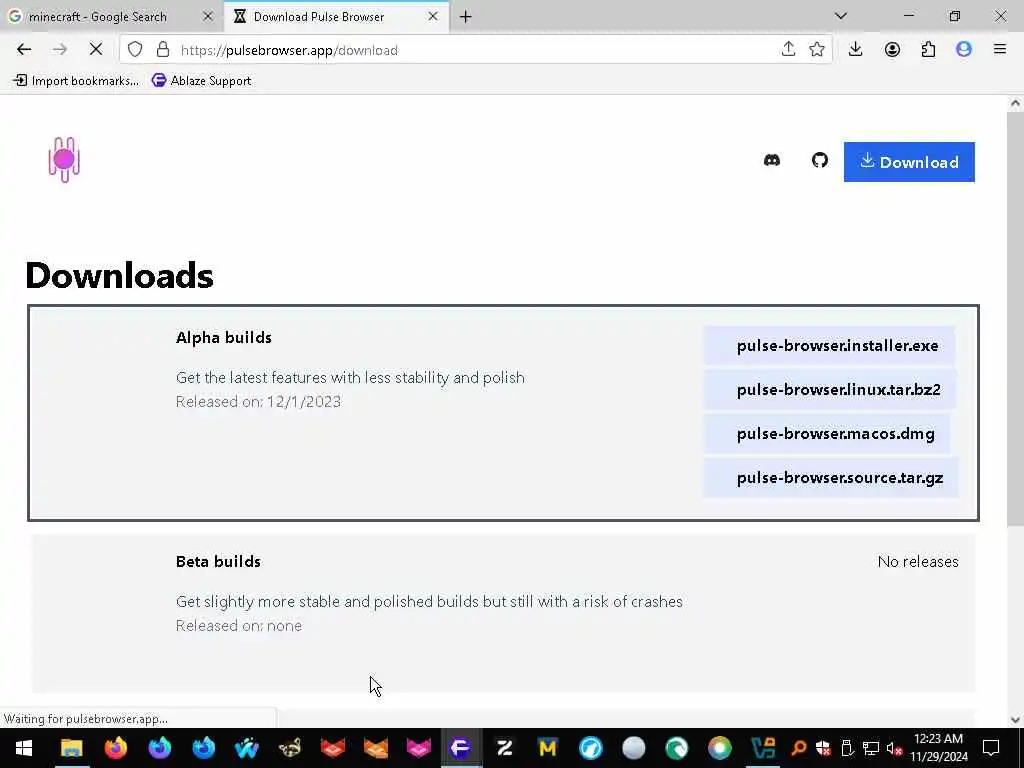
Task: Click the 'No releases' text
Action: (918, 562)
